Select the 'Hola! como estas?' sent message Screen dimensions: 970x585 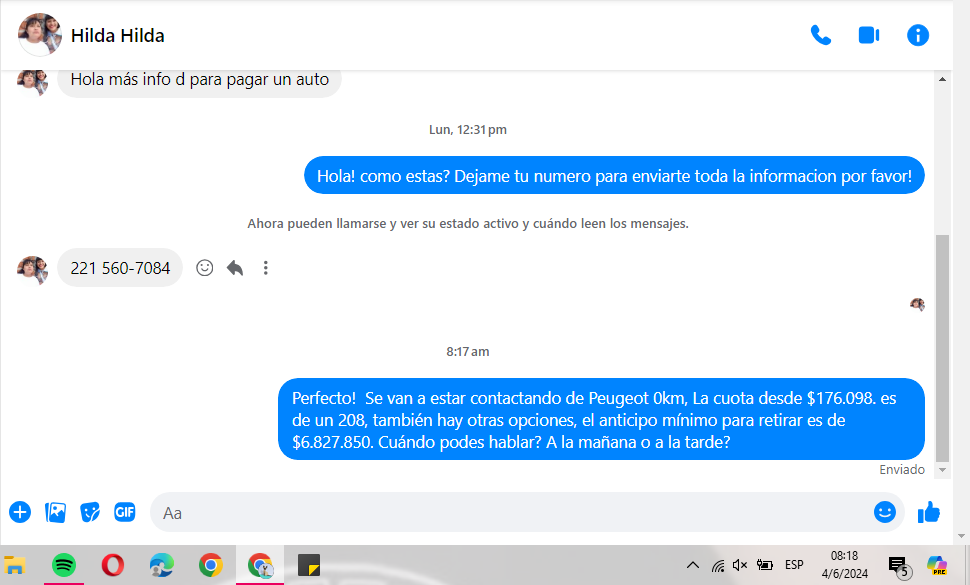click(614, 176)
